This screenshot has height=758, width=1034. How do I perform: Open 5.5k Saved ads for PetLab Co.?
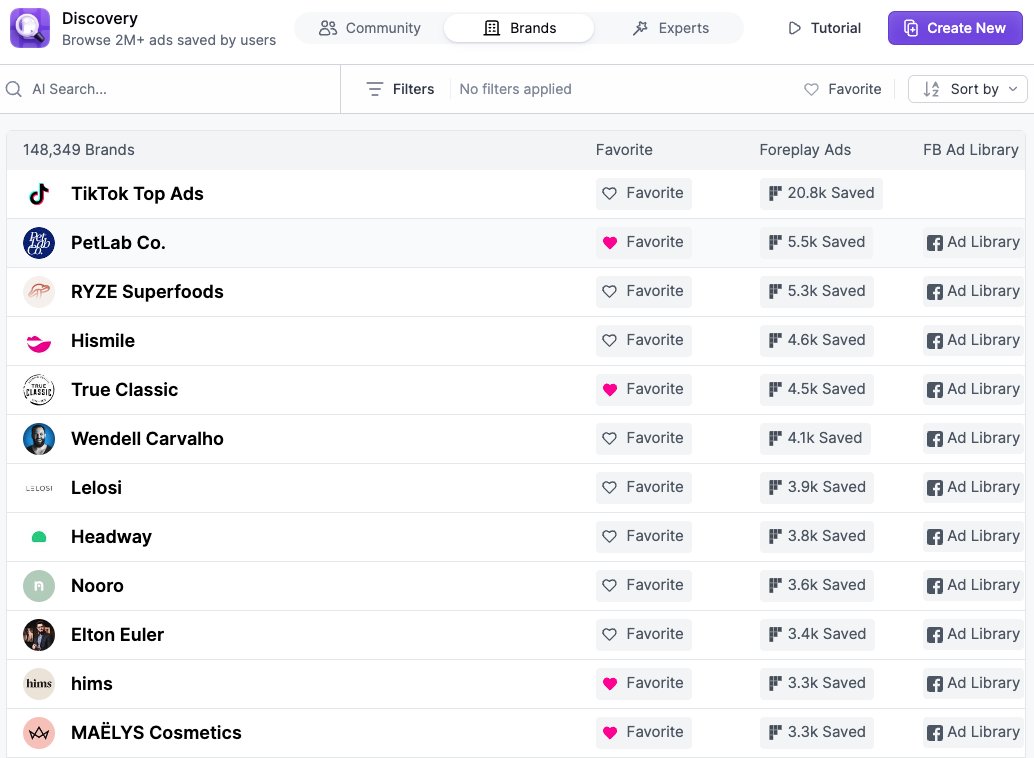click(816, 242)
